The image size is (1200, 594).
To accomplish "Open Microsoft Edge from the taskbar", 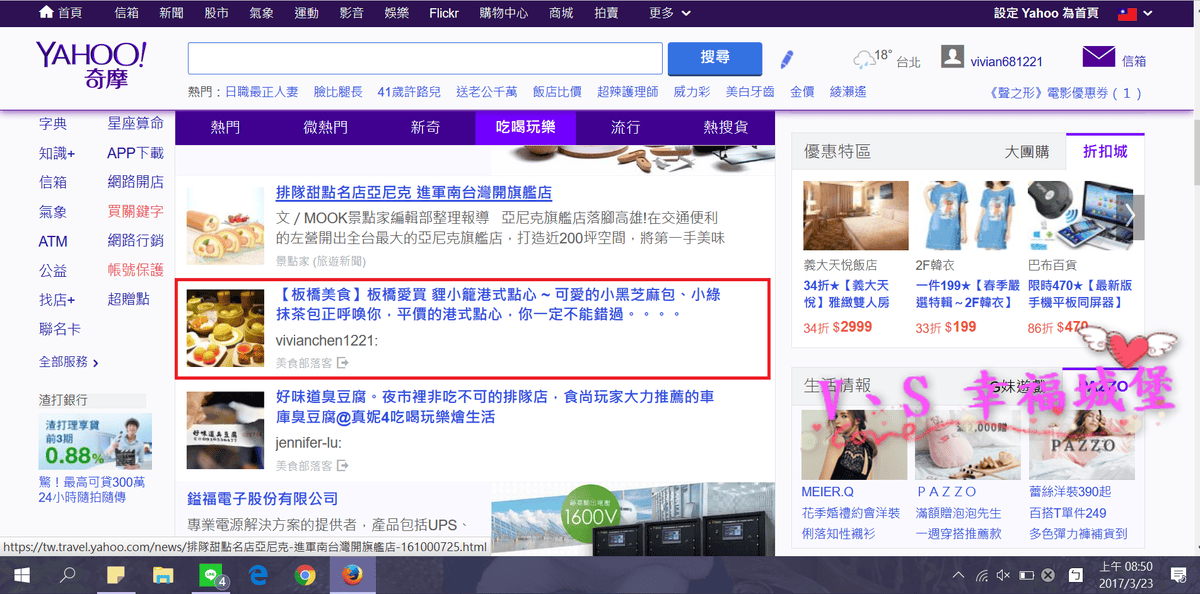I will (x=258, y=575).
